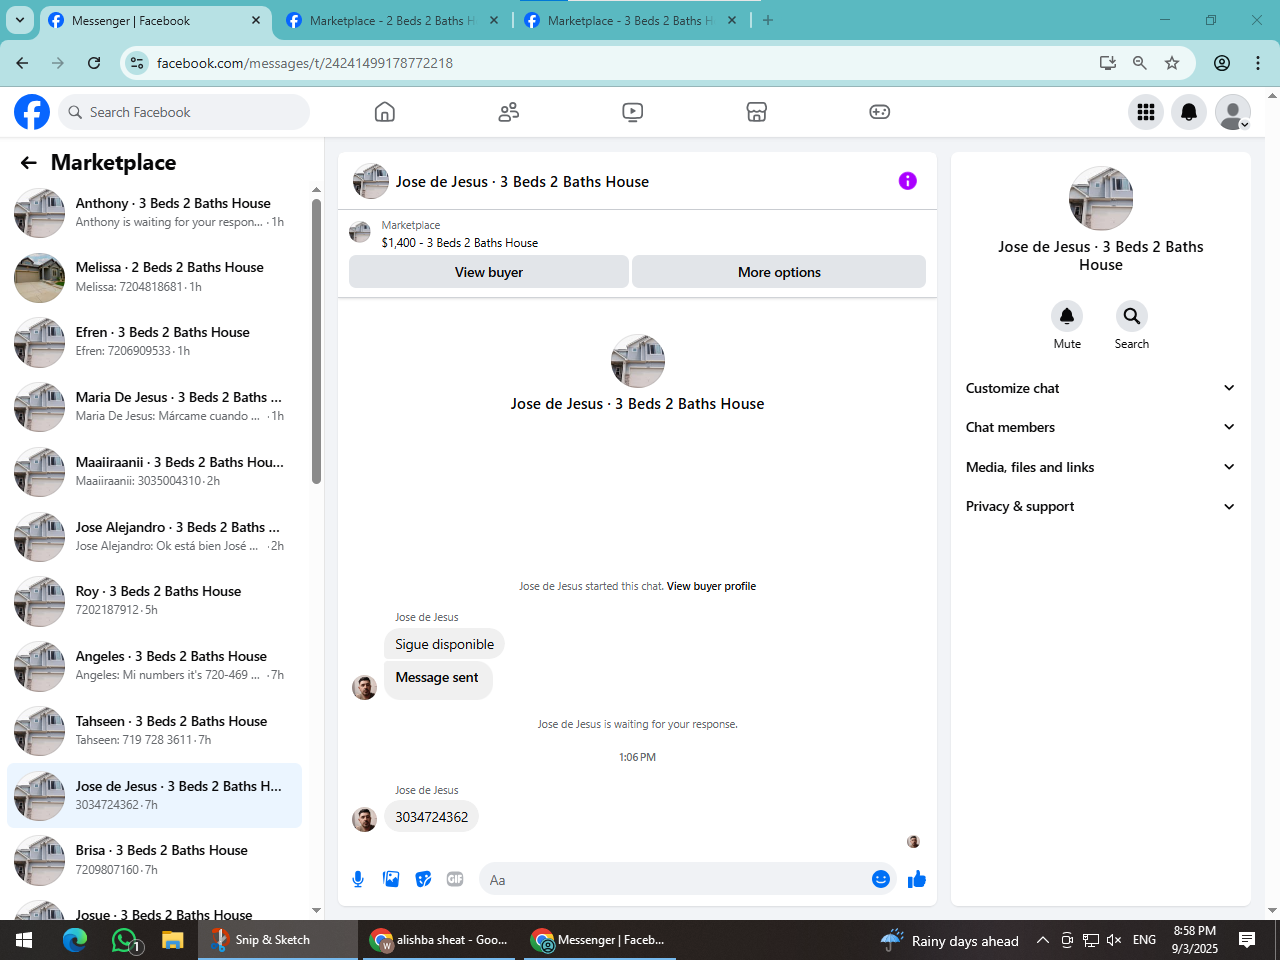
Task: Open Windows Start menu
Action: click(x=24, y=940)
